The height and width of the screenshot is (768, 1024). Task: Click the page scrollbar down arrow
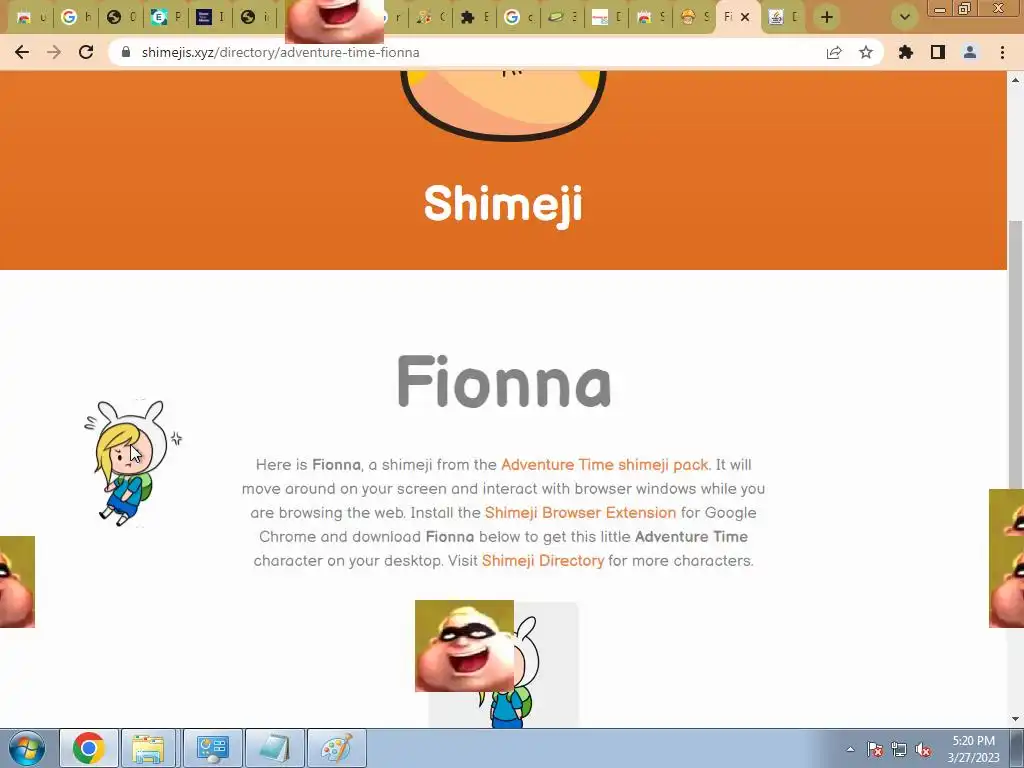[1016, 719]
